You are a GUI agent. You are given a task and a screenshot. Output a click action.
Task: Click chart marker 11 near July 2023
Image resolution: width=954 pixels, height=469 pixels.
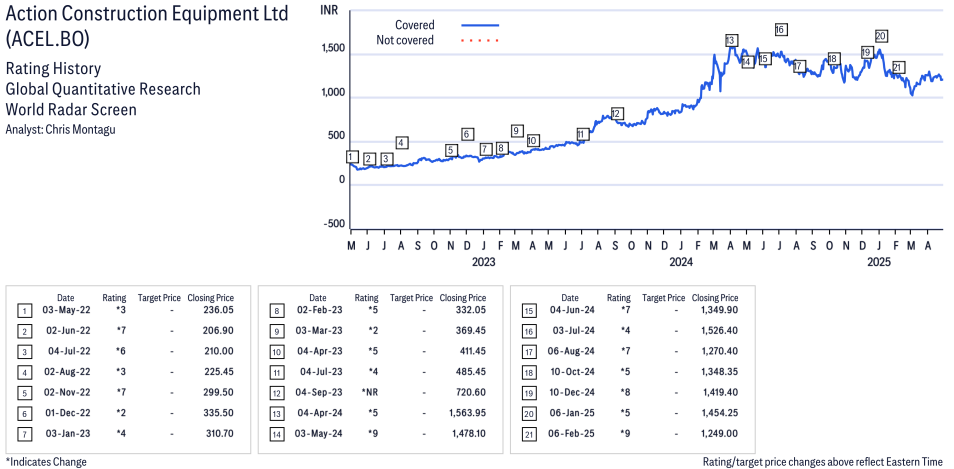pyautogui.click(x=582, y=134)
